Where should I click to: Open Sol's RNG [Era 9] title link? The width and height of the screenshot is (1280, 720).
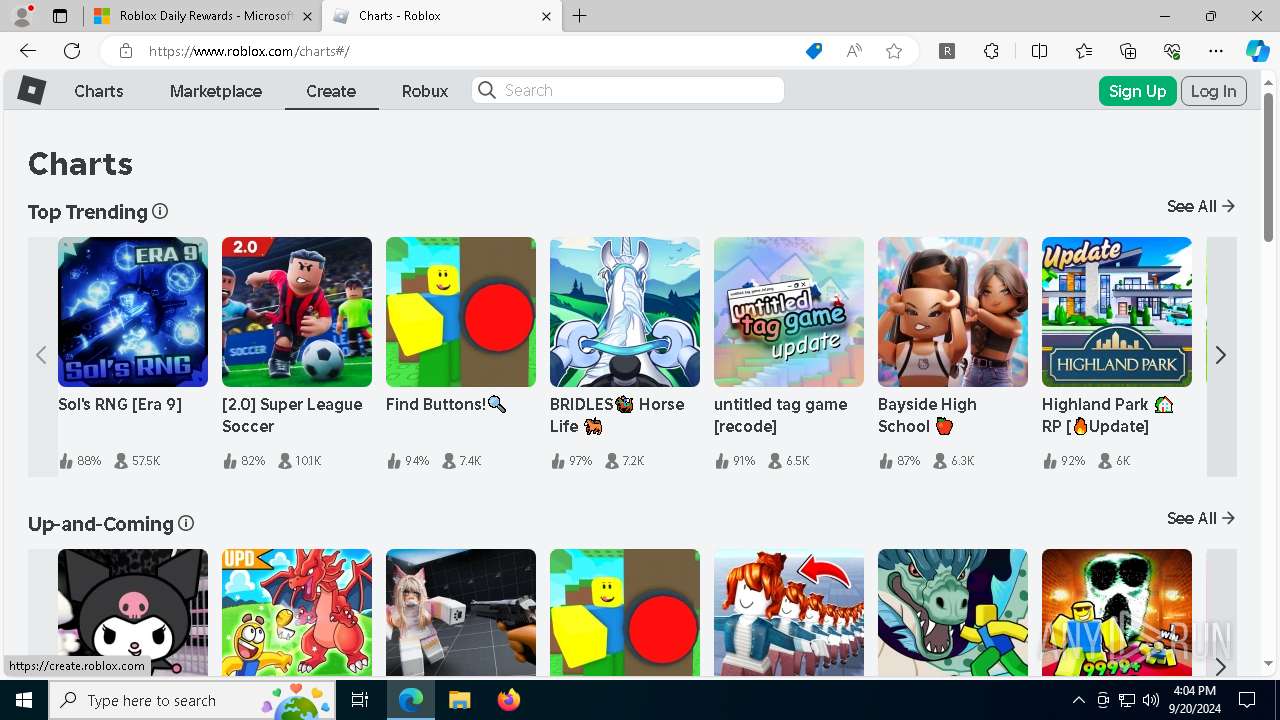pos(120,404)
